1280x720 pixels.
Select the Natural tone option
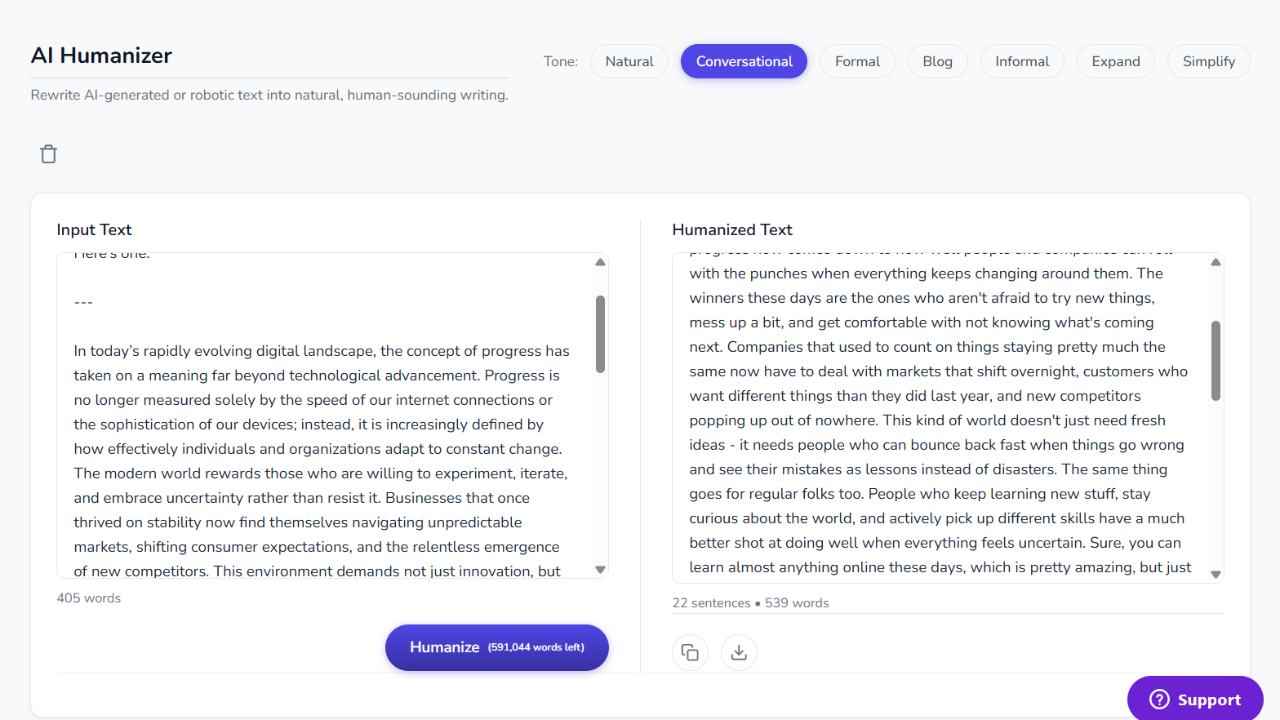point(629,61)
